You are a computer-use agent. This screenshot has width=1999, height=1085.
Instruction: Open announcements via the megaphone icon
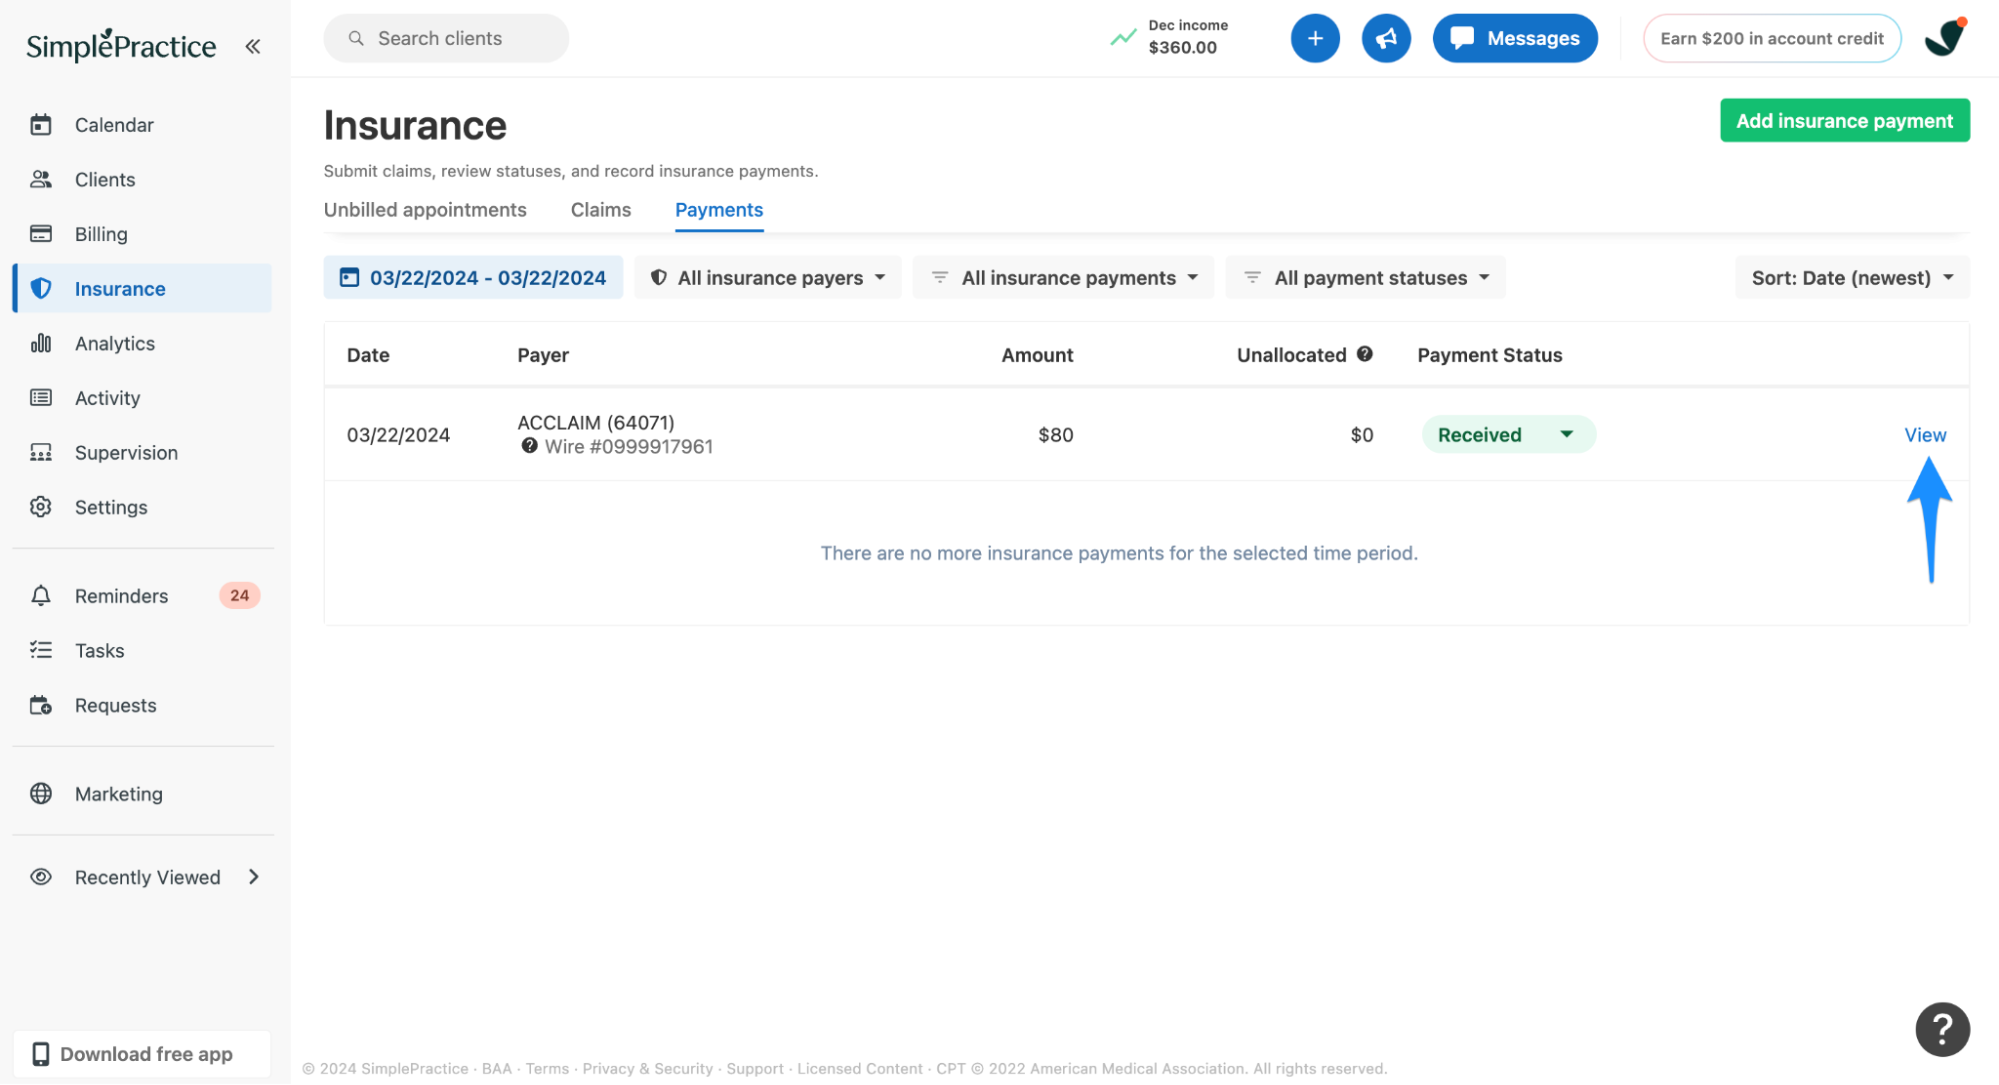(1386, 38)
